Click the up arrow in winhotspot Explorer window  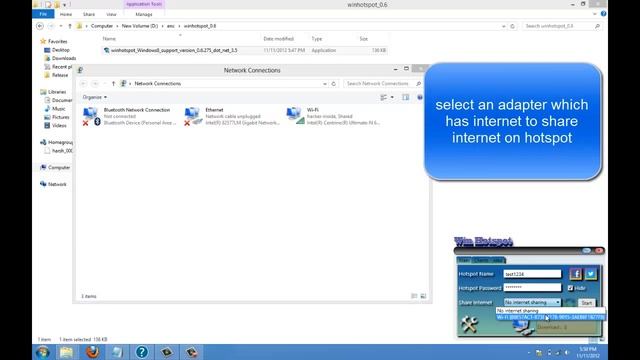click(70, 26)
